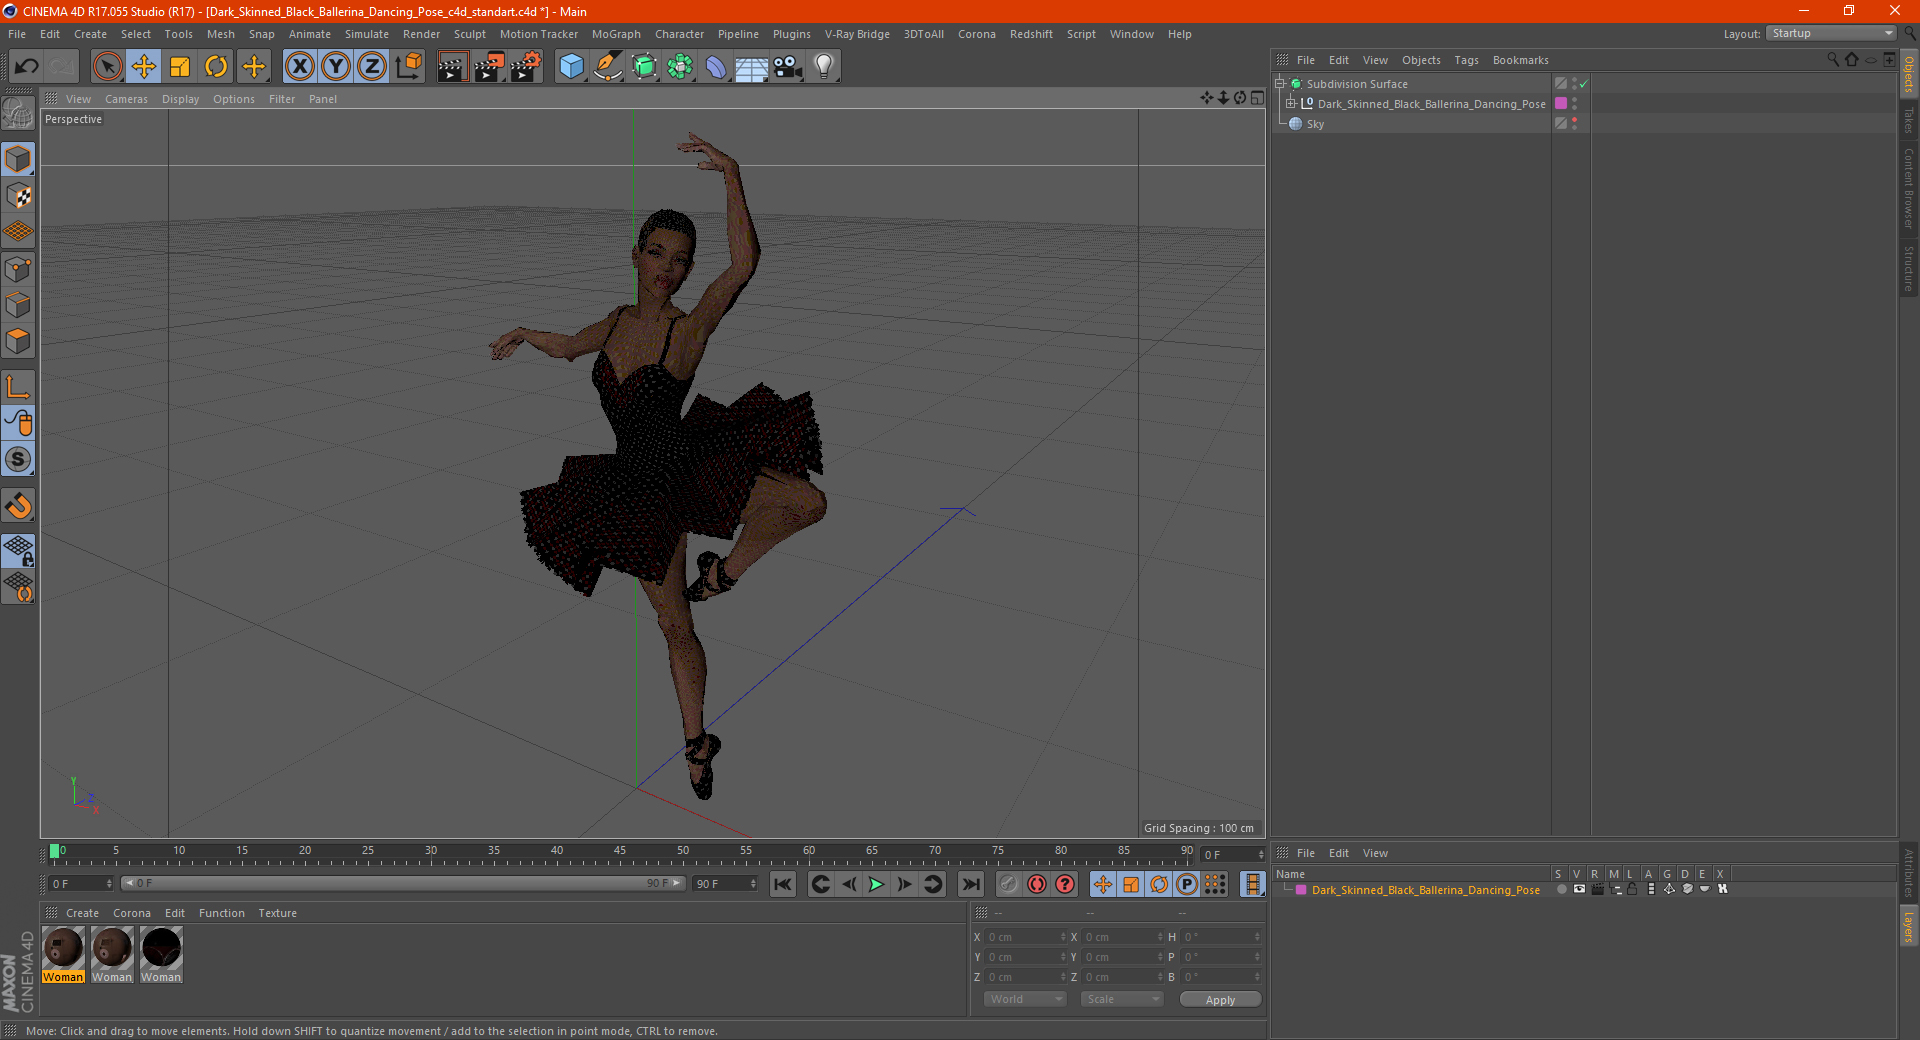Viewport: 1920px width, 1040px height.
Task: Click the Apply coordinates button
Action: coord(1220,1000)
